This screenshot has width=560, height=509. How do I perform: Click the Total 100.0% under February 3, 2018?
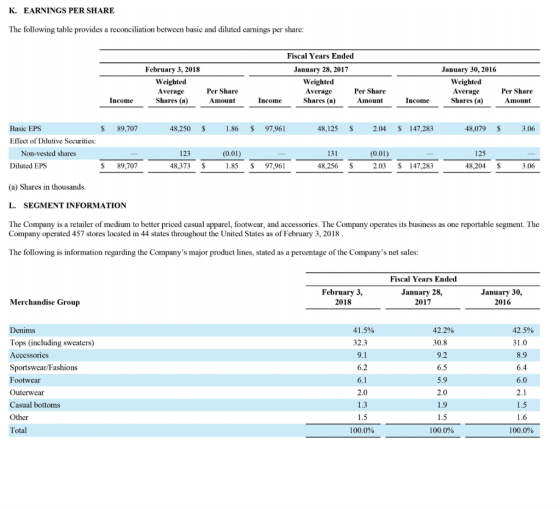pos(362,430)
